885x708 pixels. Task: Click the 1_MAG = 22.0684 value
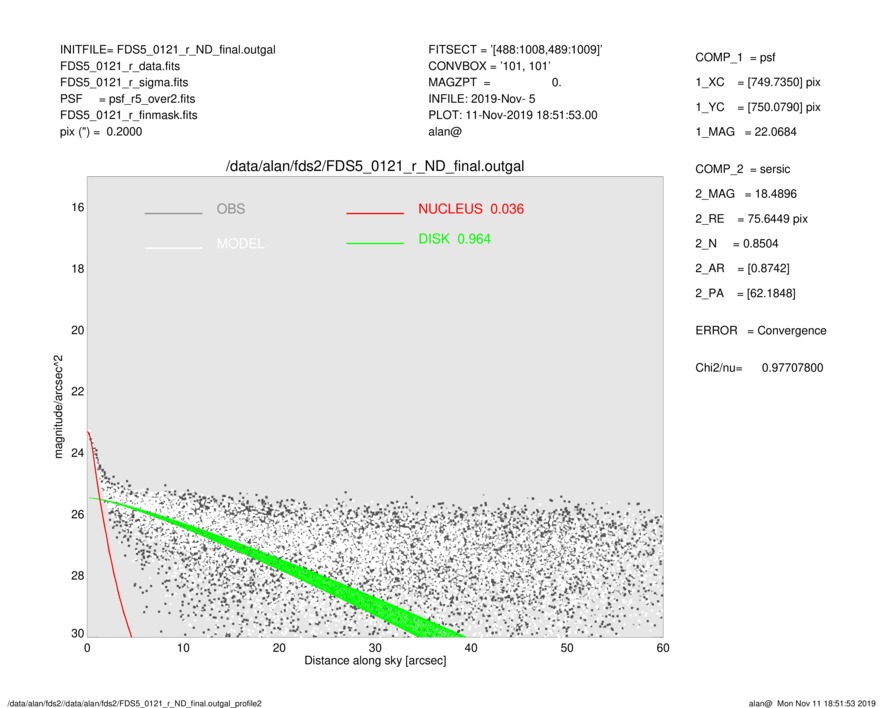point(746,132)
